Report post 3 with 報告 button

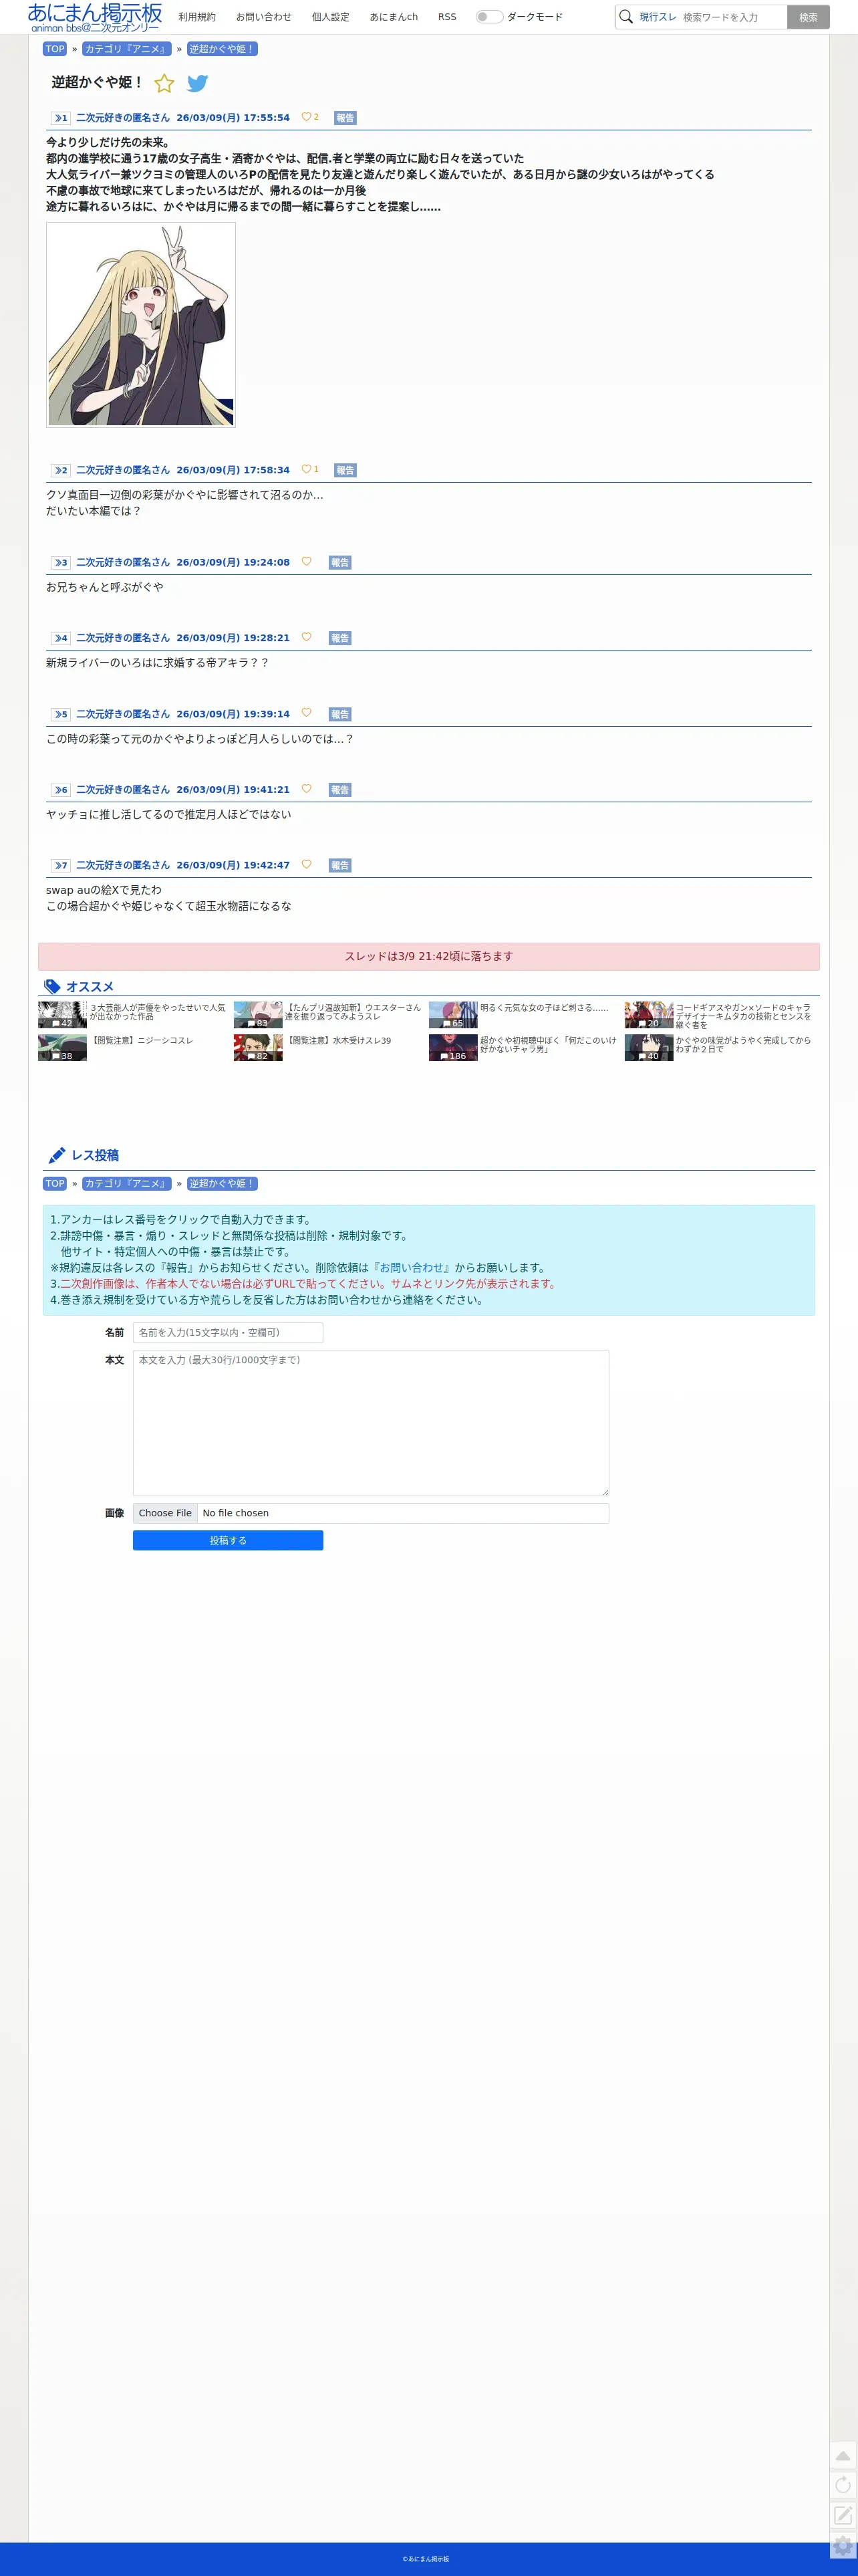(x=340, y=563)
